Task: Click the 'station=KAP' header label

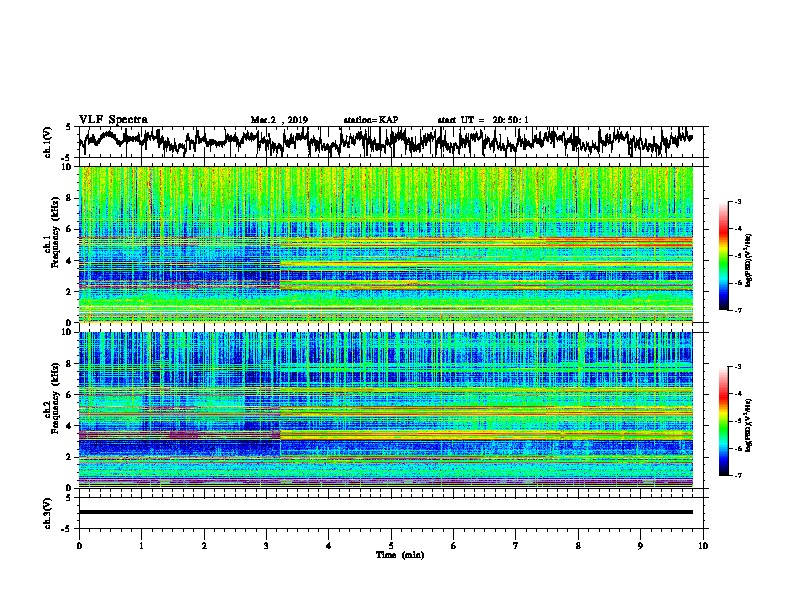Action: 371,120
